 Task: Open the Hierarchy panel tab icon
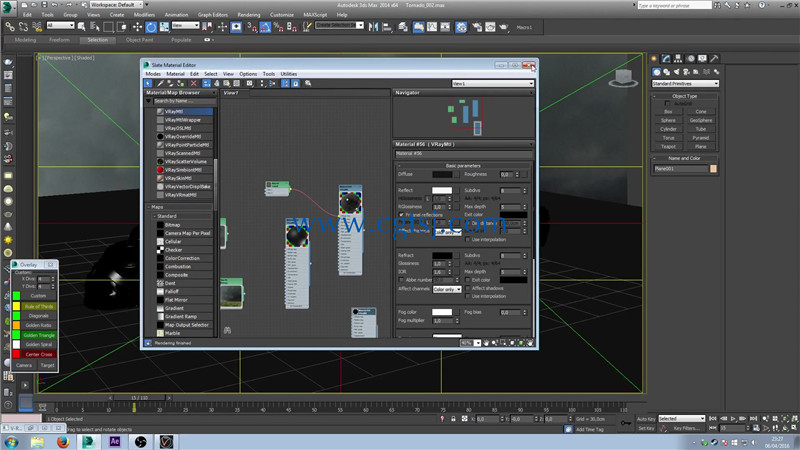(678, 59)
